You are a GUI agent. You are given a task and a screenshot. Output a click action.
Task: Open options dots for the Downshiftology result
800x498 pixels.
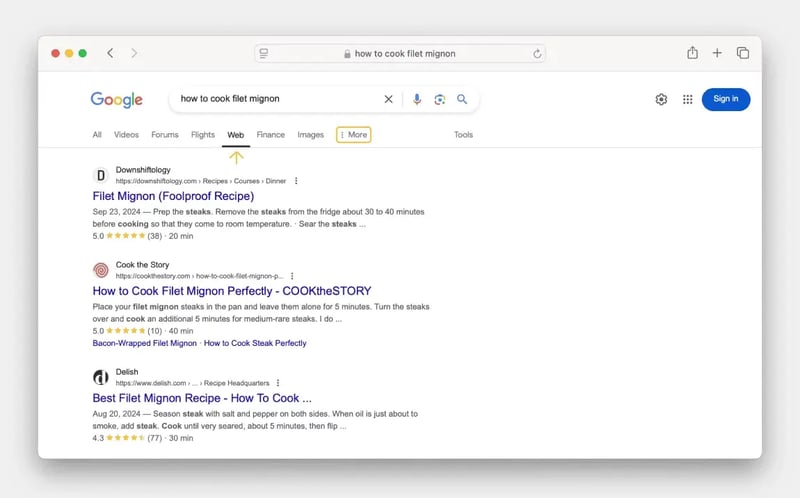[296, 181]
